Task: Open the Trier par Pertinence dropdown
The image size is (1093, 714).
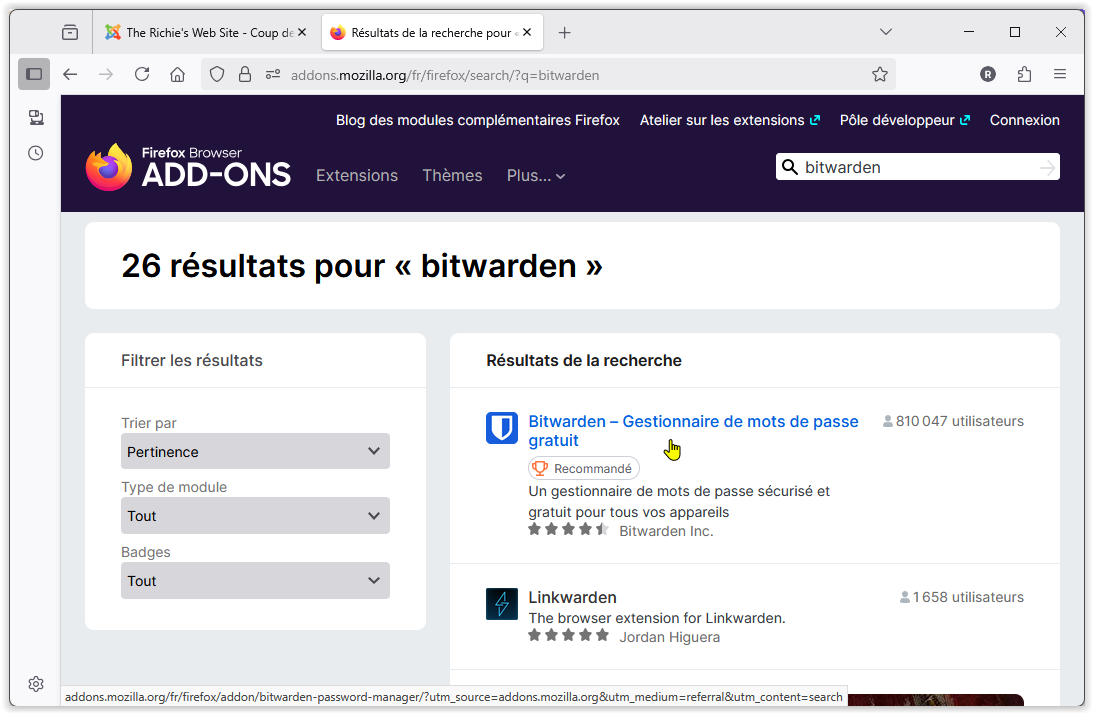Action: pos(255,451)
